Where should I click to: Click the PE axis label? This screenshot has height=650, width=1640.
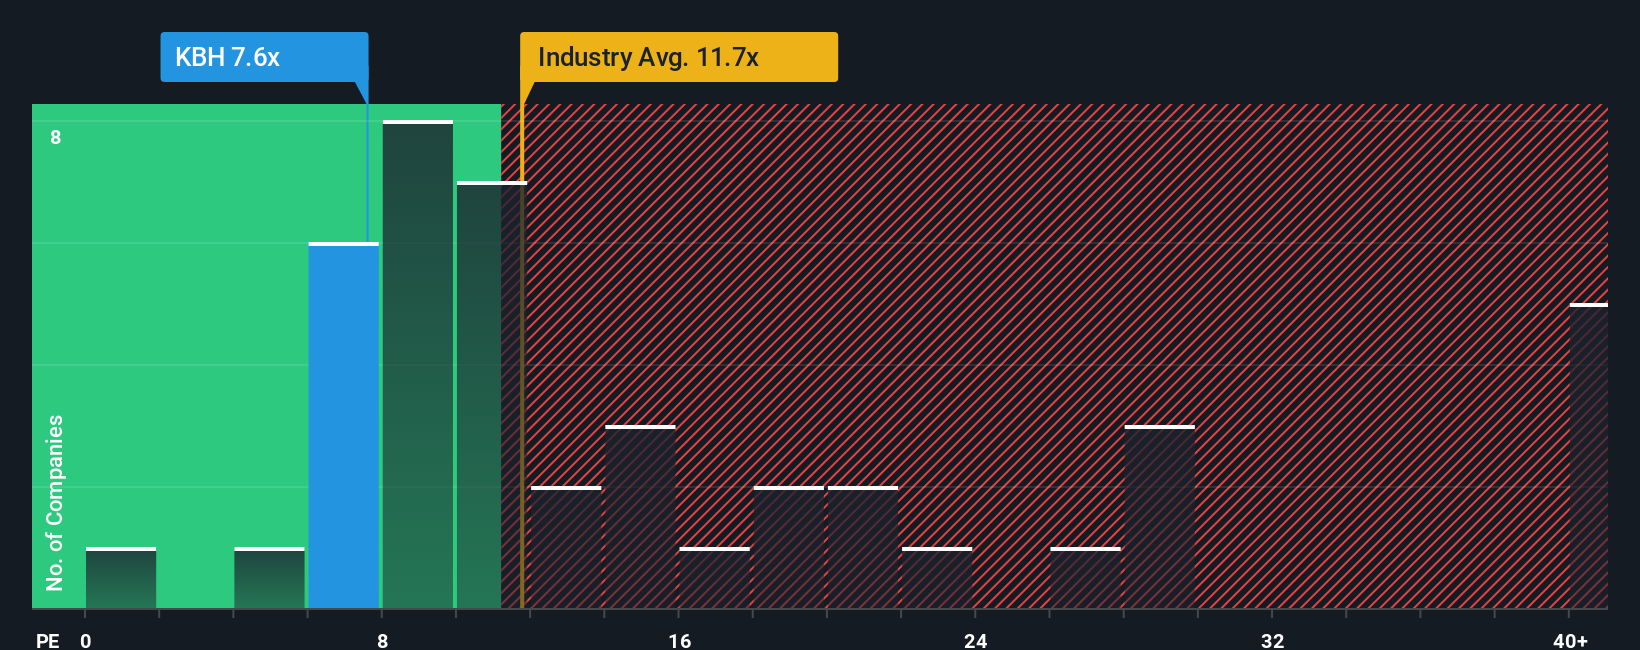[x=47, y=640]
